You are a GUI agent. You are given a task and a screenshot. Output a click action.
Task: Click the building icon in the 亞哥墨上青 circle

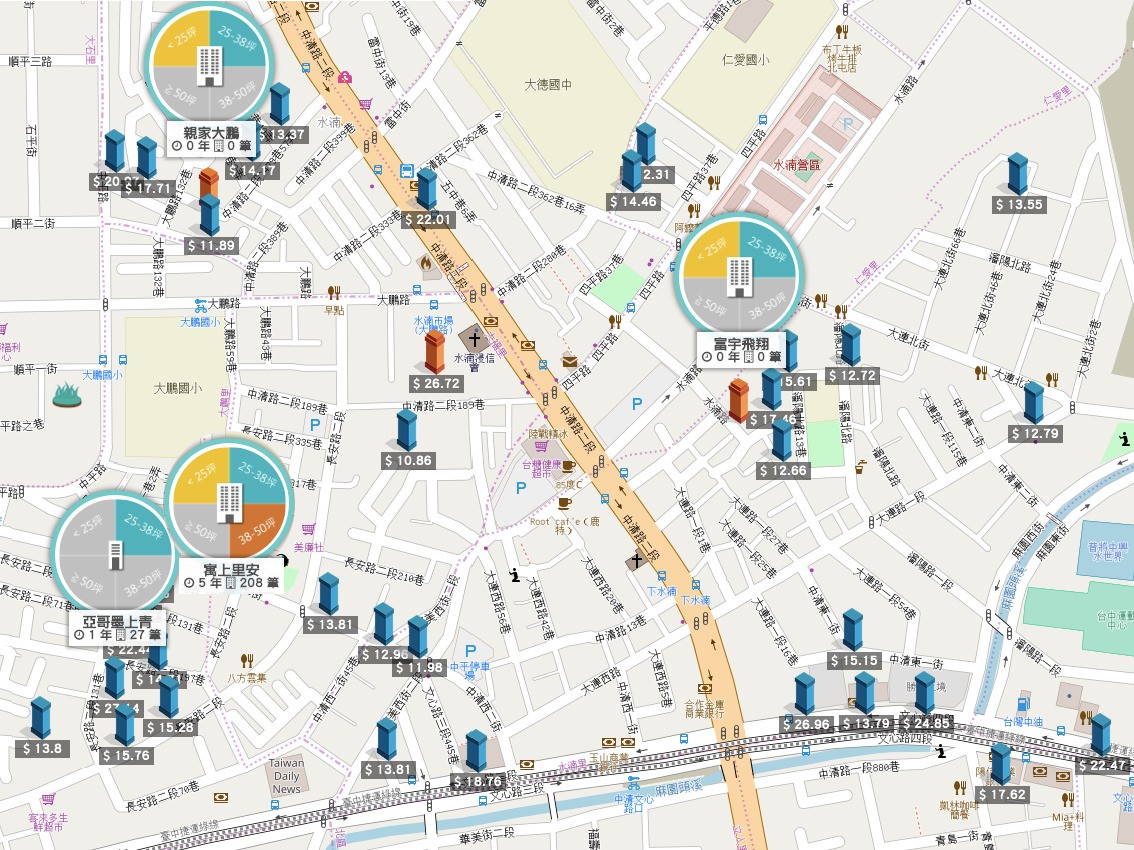pyautogui.click(x=116, y=556)
